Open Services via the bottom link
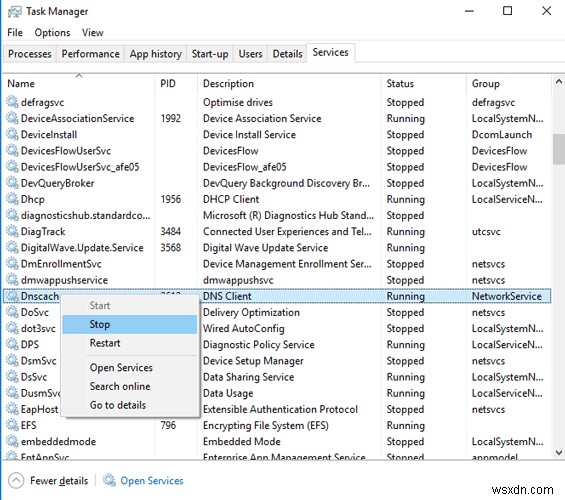Viewport: 565px width, 500px height. coord(152,481)
